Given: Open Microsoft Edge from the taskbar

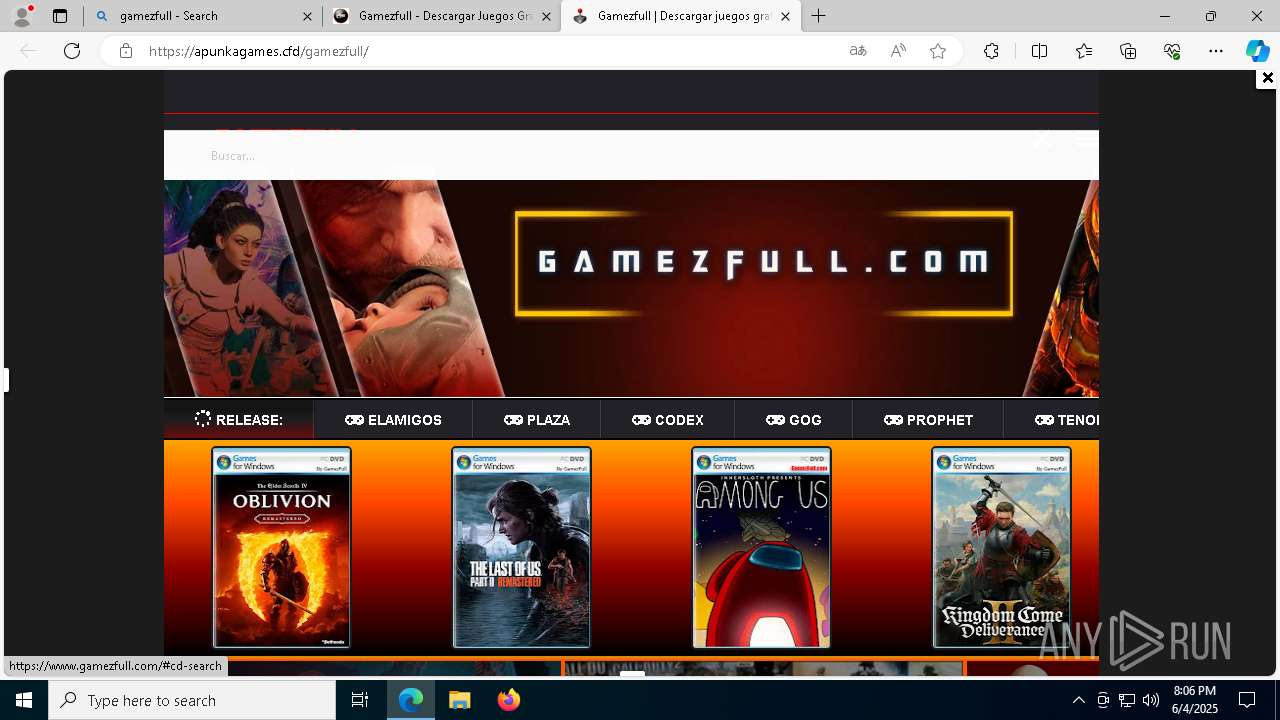Looking at the screenshot, I should pyautogui.click(x=411, y=700).
